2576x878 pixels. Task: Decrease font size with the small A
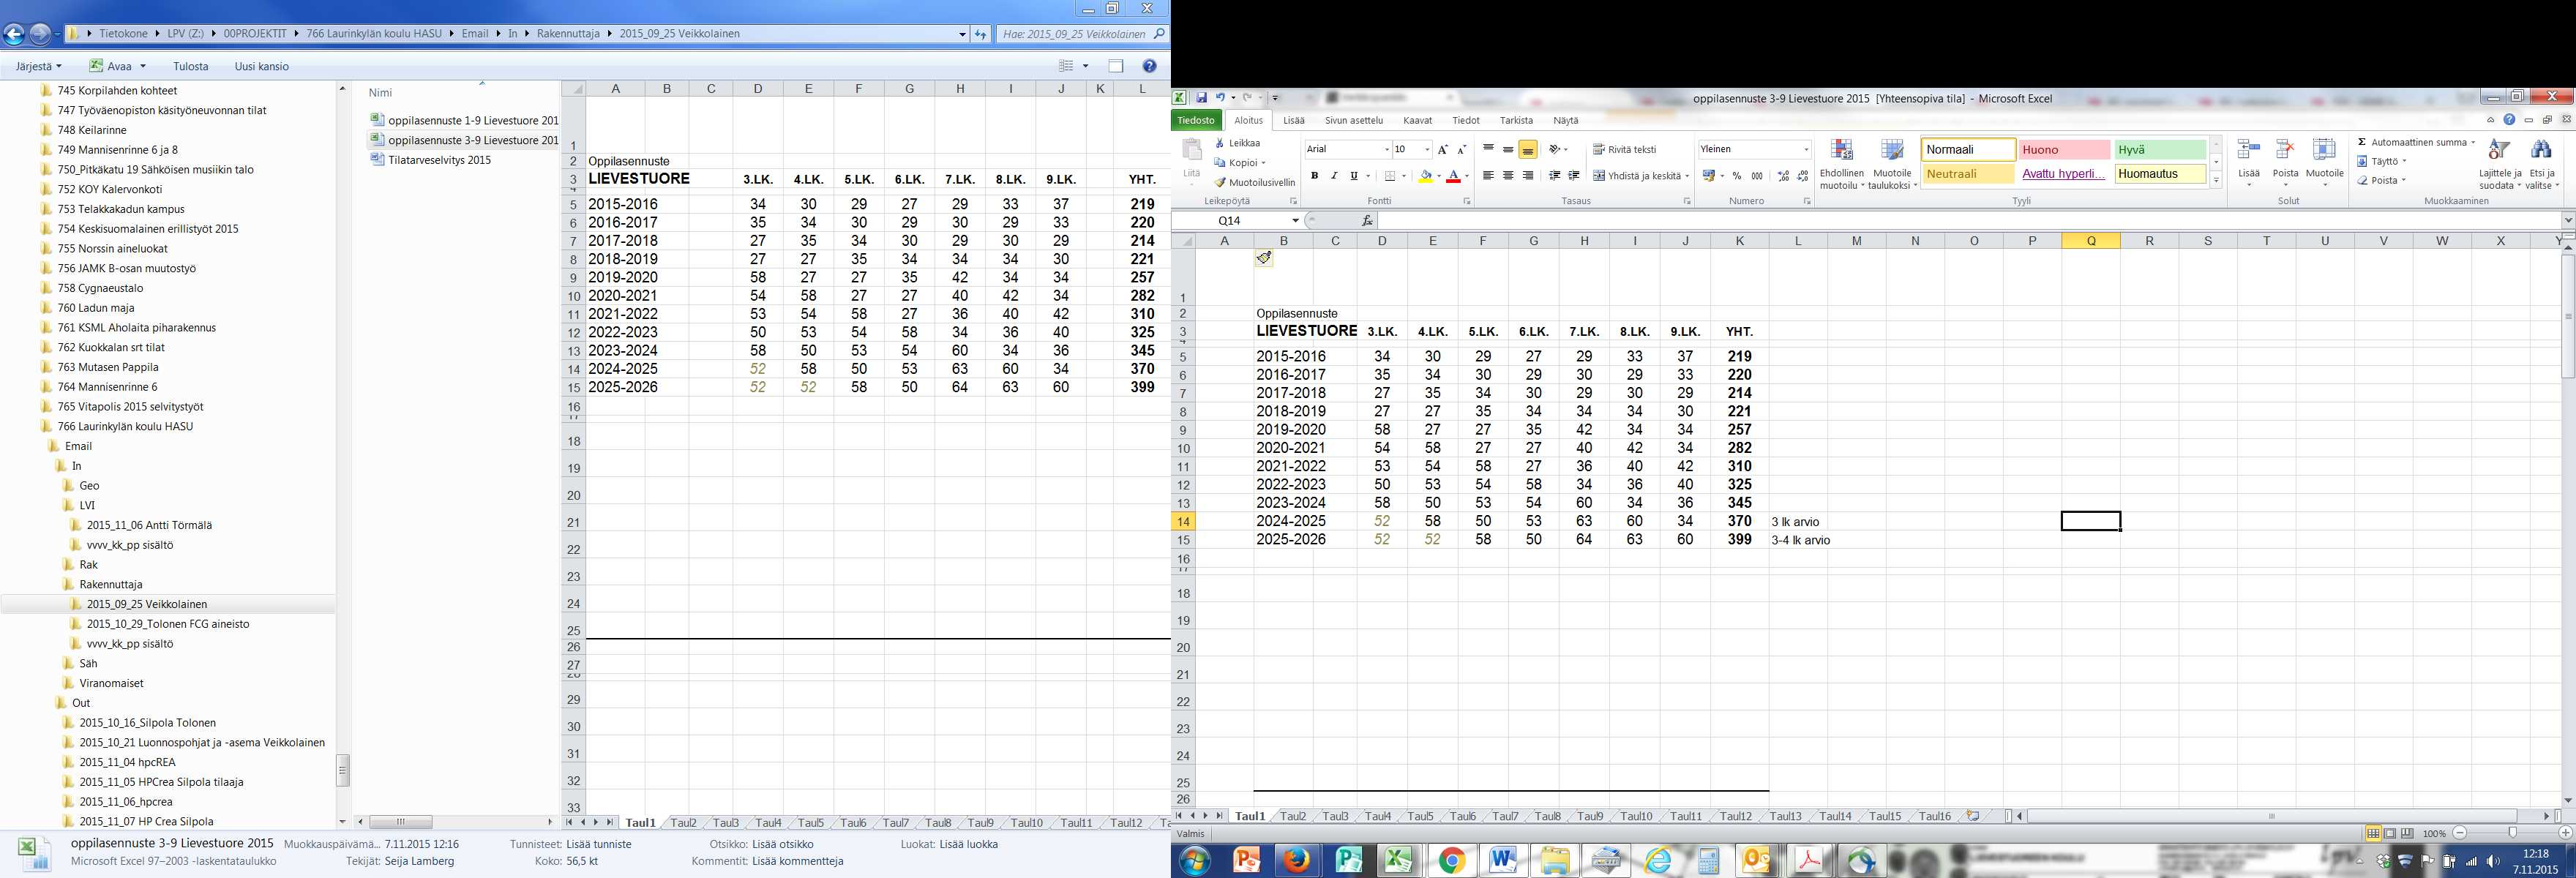click(1461, 149)
